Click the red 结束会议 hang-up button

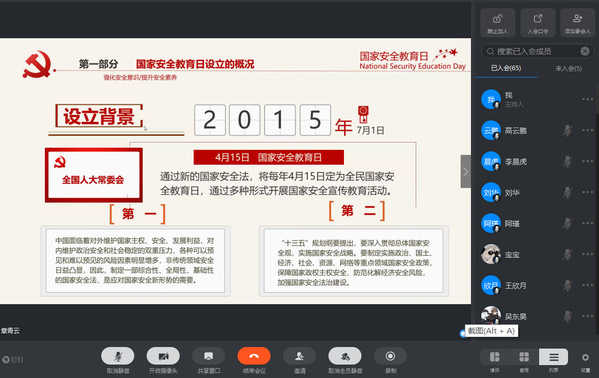point(254,356)
